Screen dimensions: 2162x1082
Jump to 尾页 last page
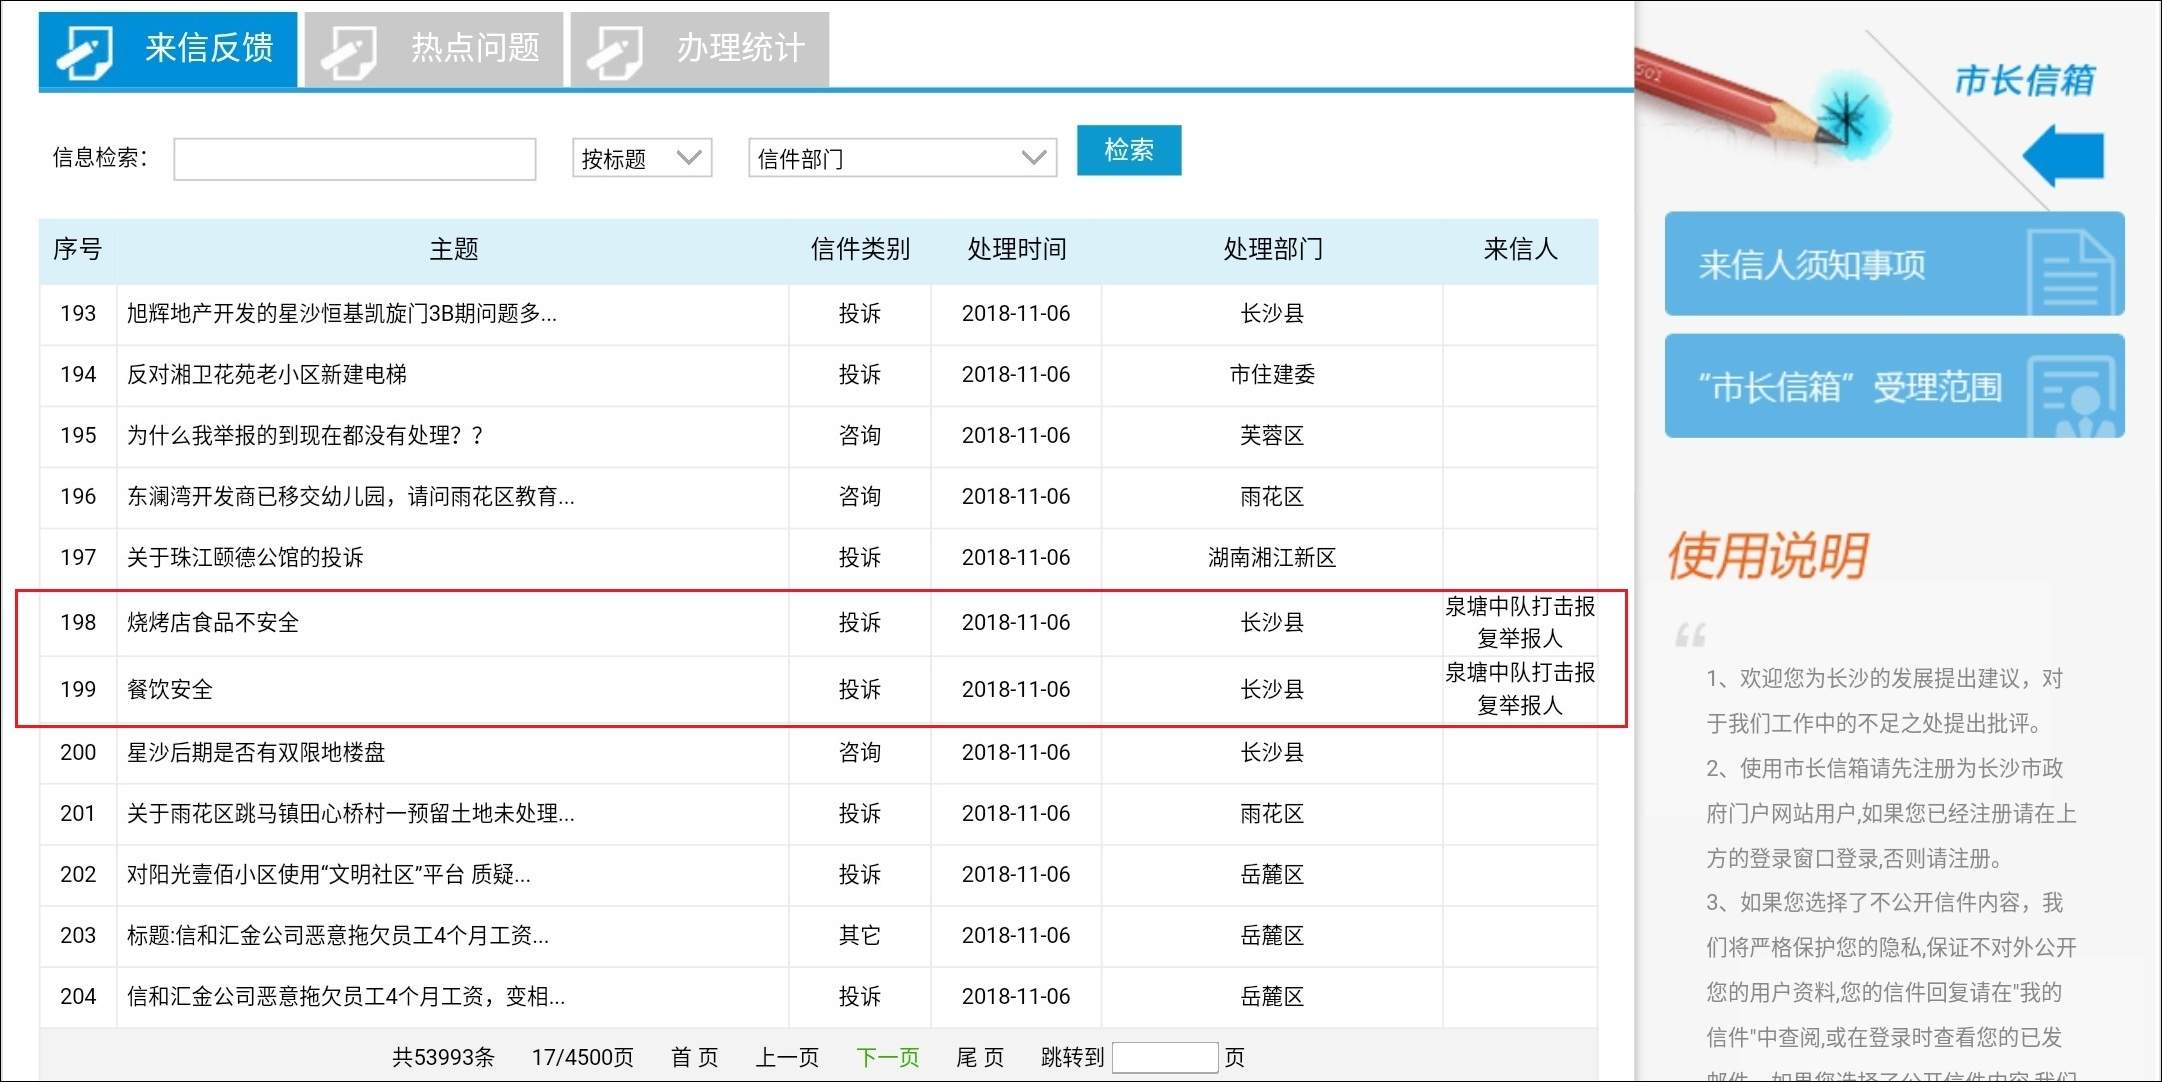click(979, 1057)
